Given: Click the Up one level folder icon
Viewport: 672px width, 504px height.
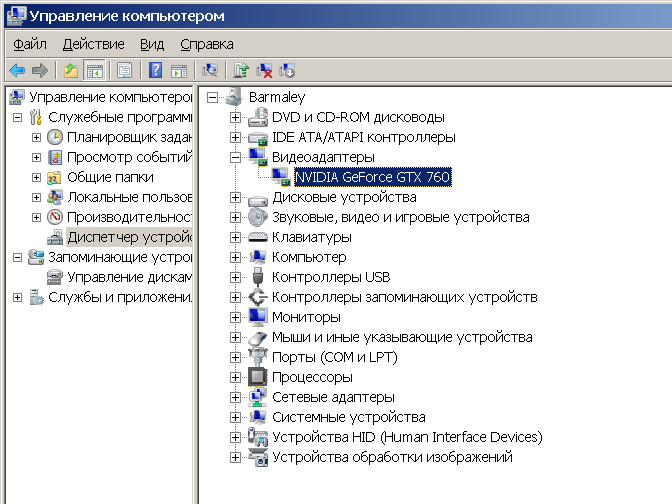Looking at the screenshot, I should click(x=70, y=70).
